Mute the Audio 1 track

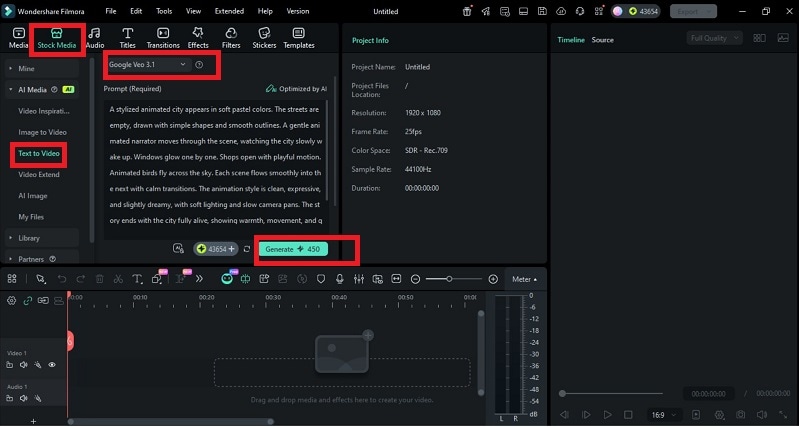[23, 398]
